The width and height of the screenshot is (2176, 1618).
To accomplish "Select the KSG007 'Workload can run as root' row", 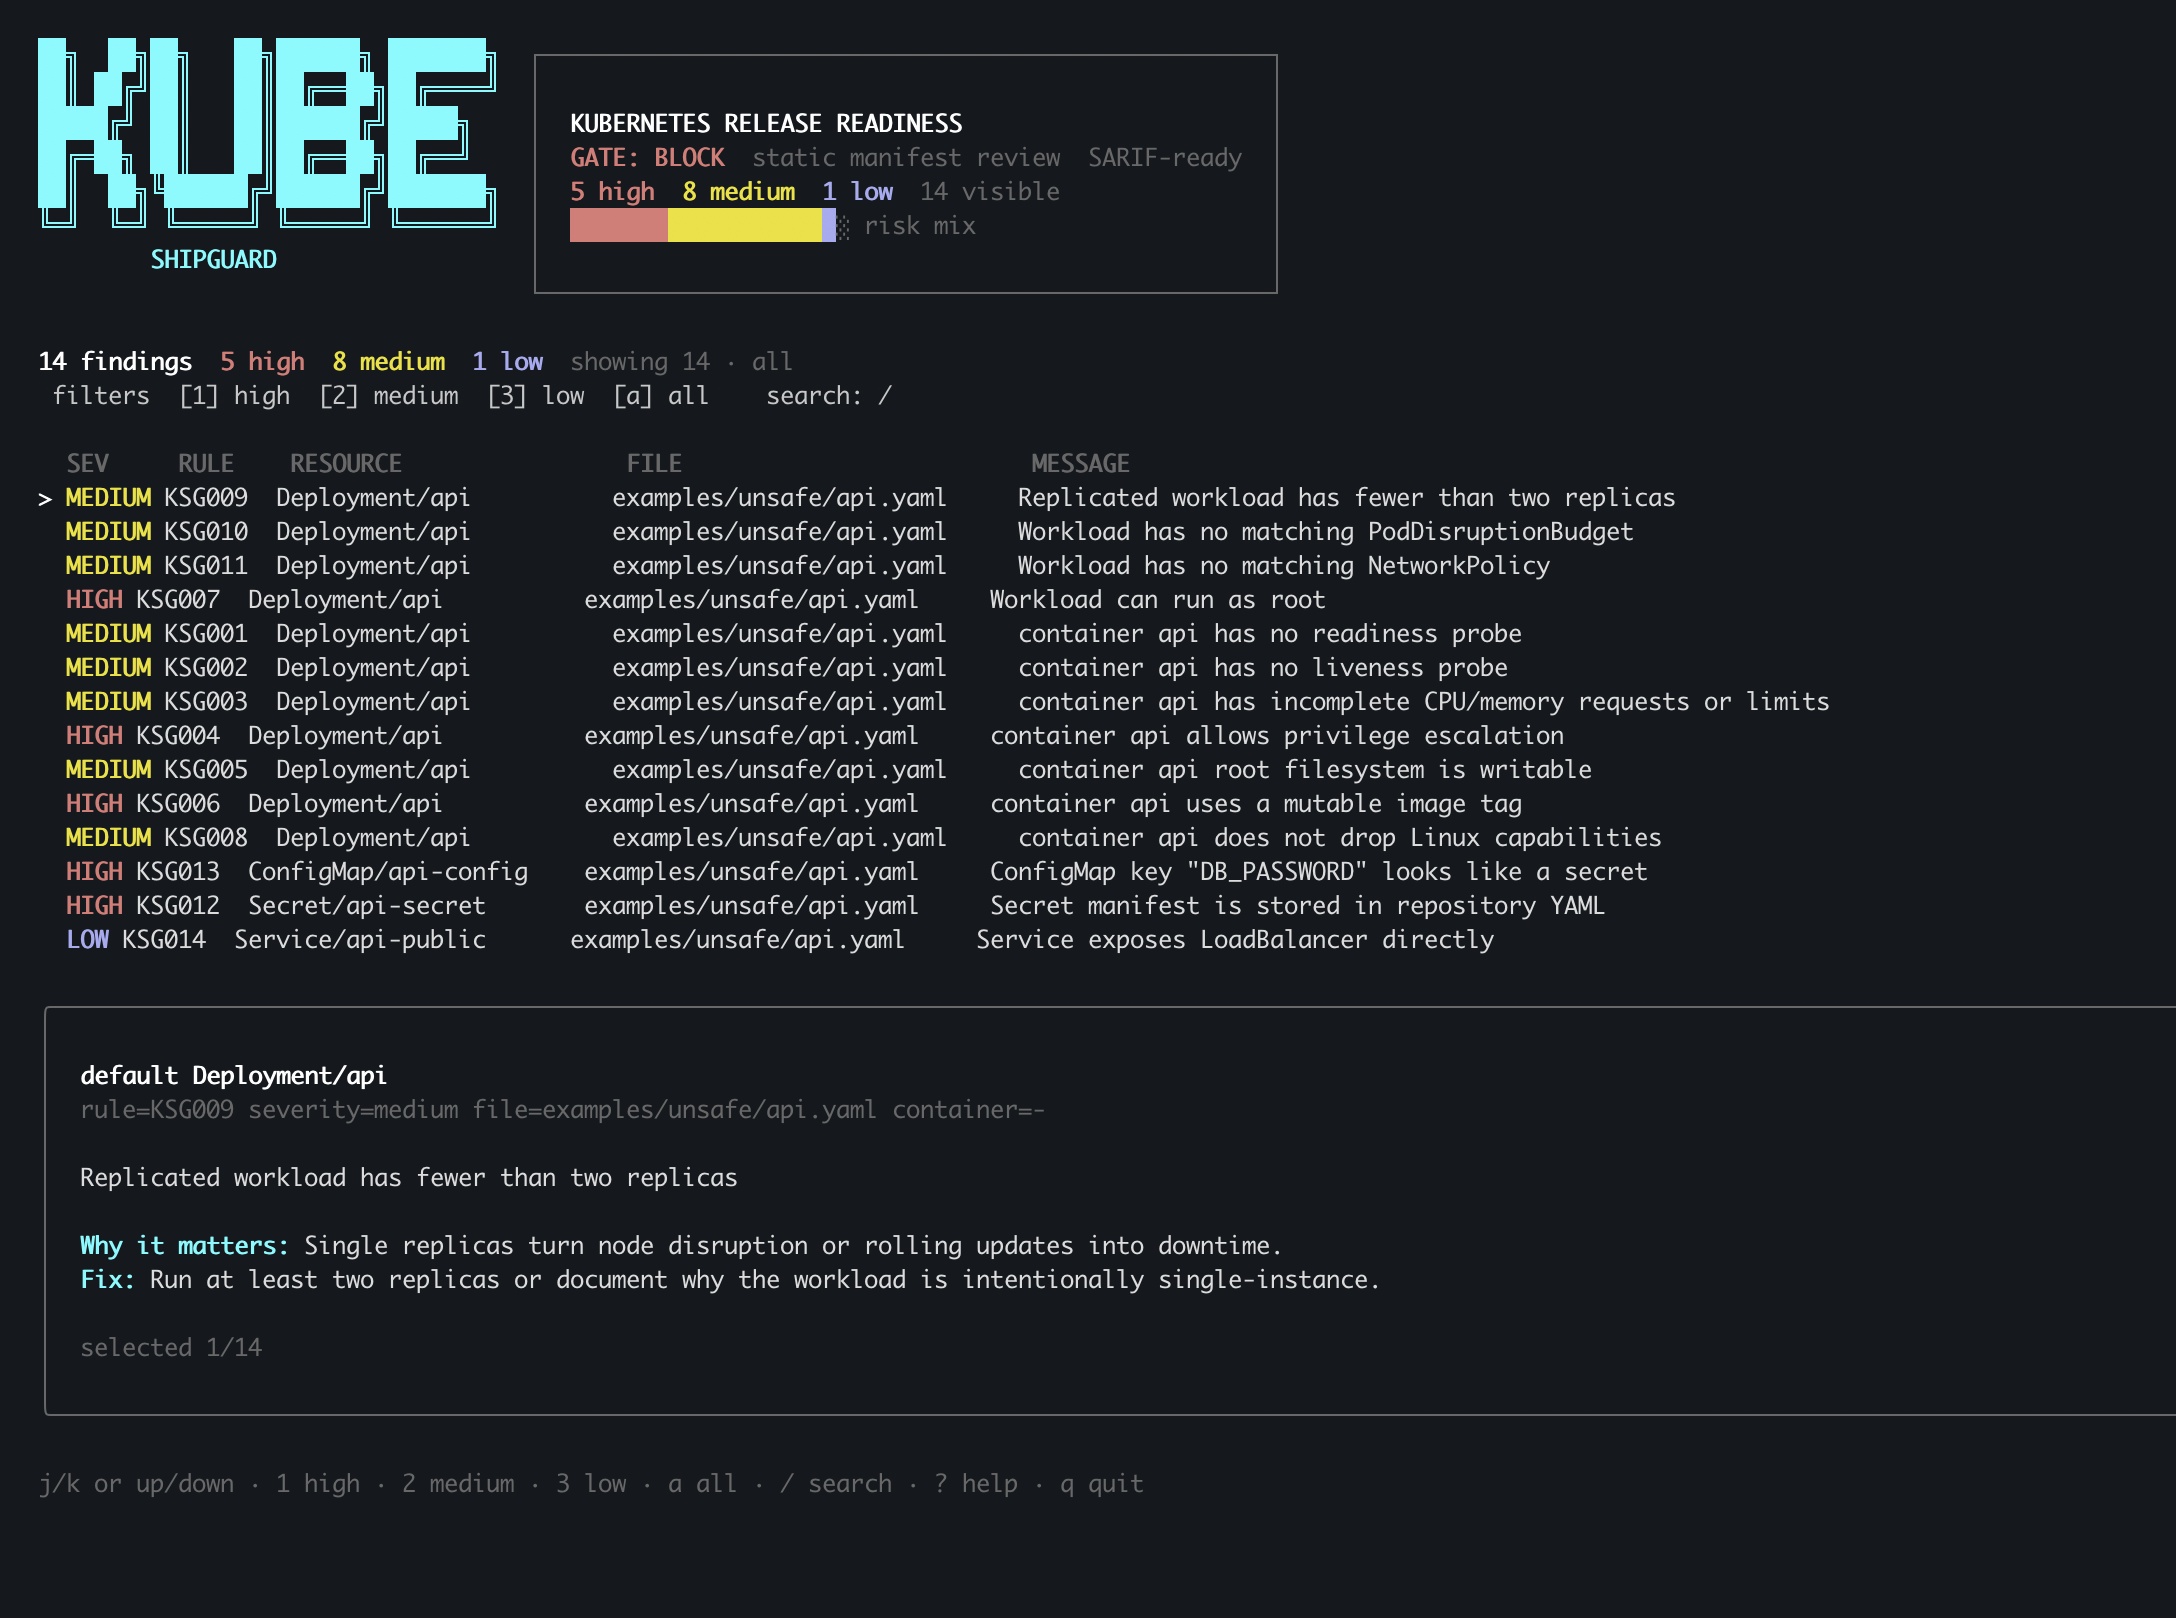I will pyautogui.click(x=696, y=600).
